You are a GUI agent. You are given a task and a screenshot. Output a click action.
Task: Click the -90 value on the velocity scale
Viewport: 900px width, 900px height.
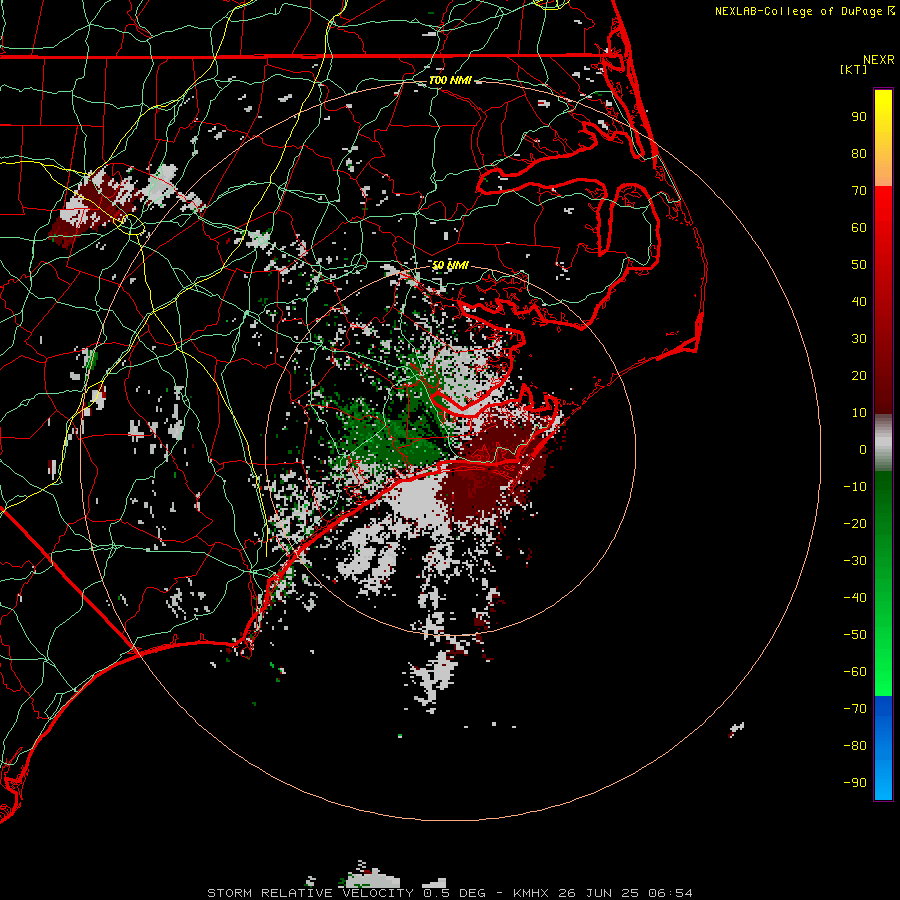click(x=855, y=783)
